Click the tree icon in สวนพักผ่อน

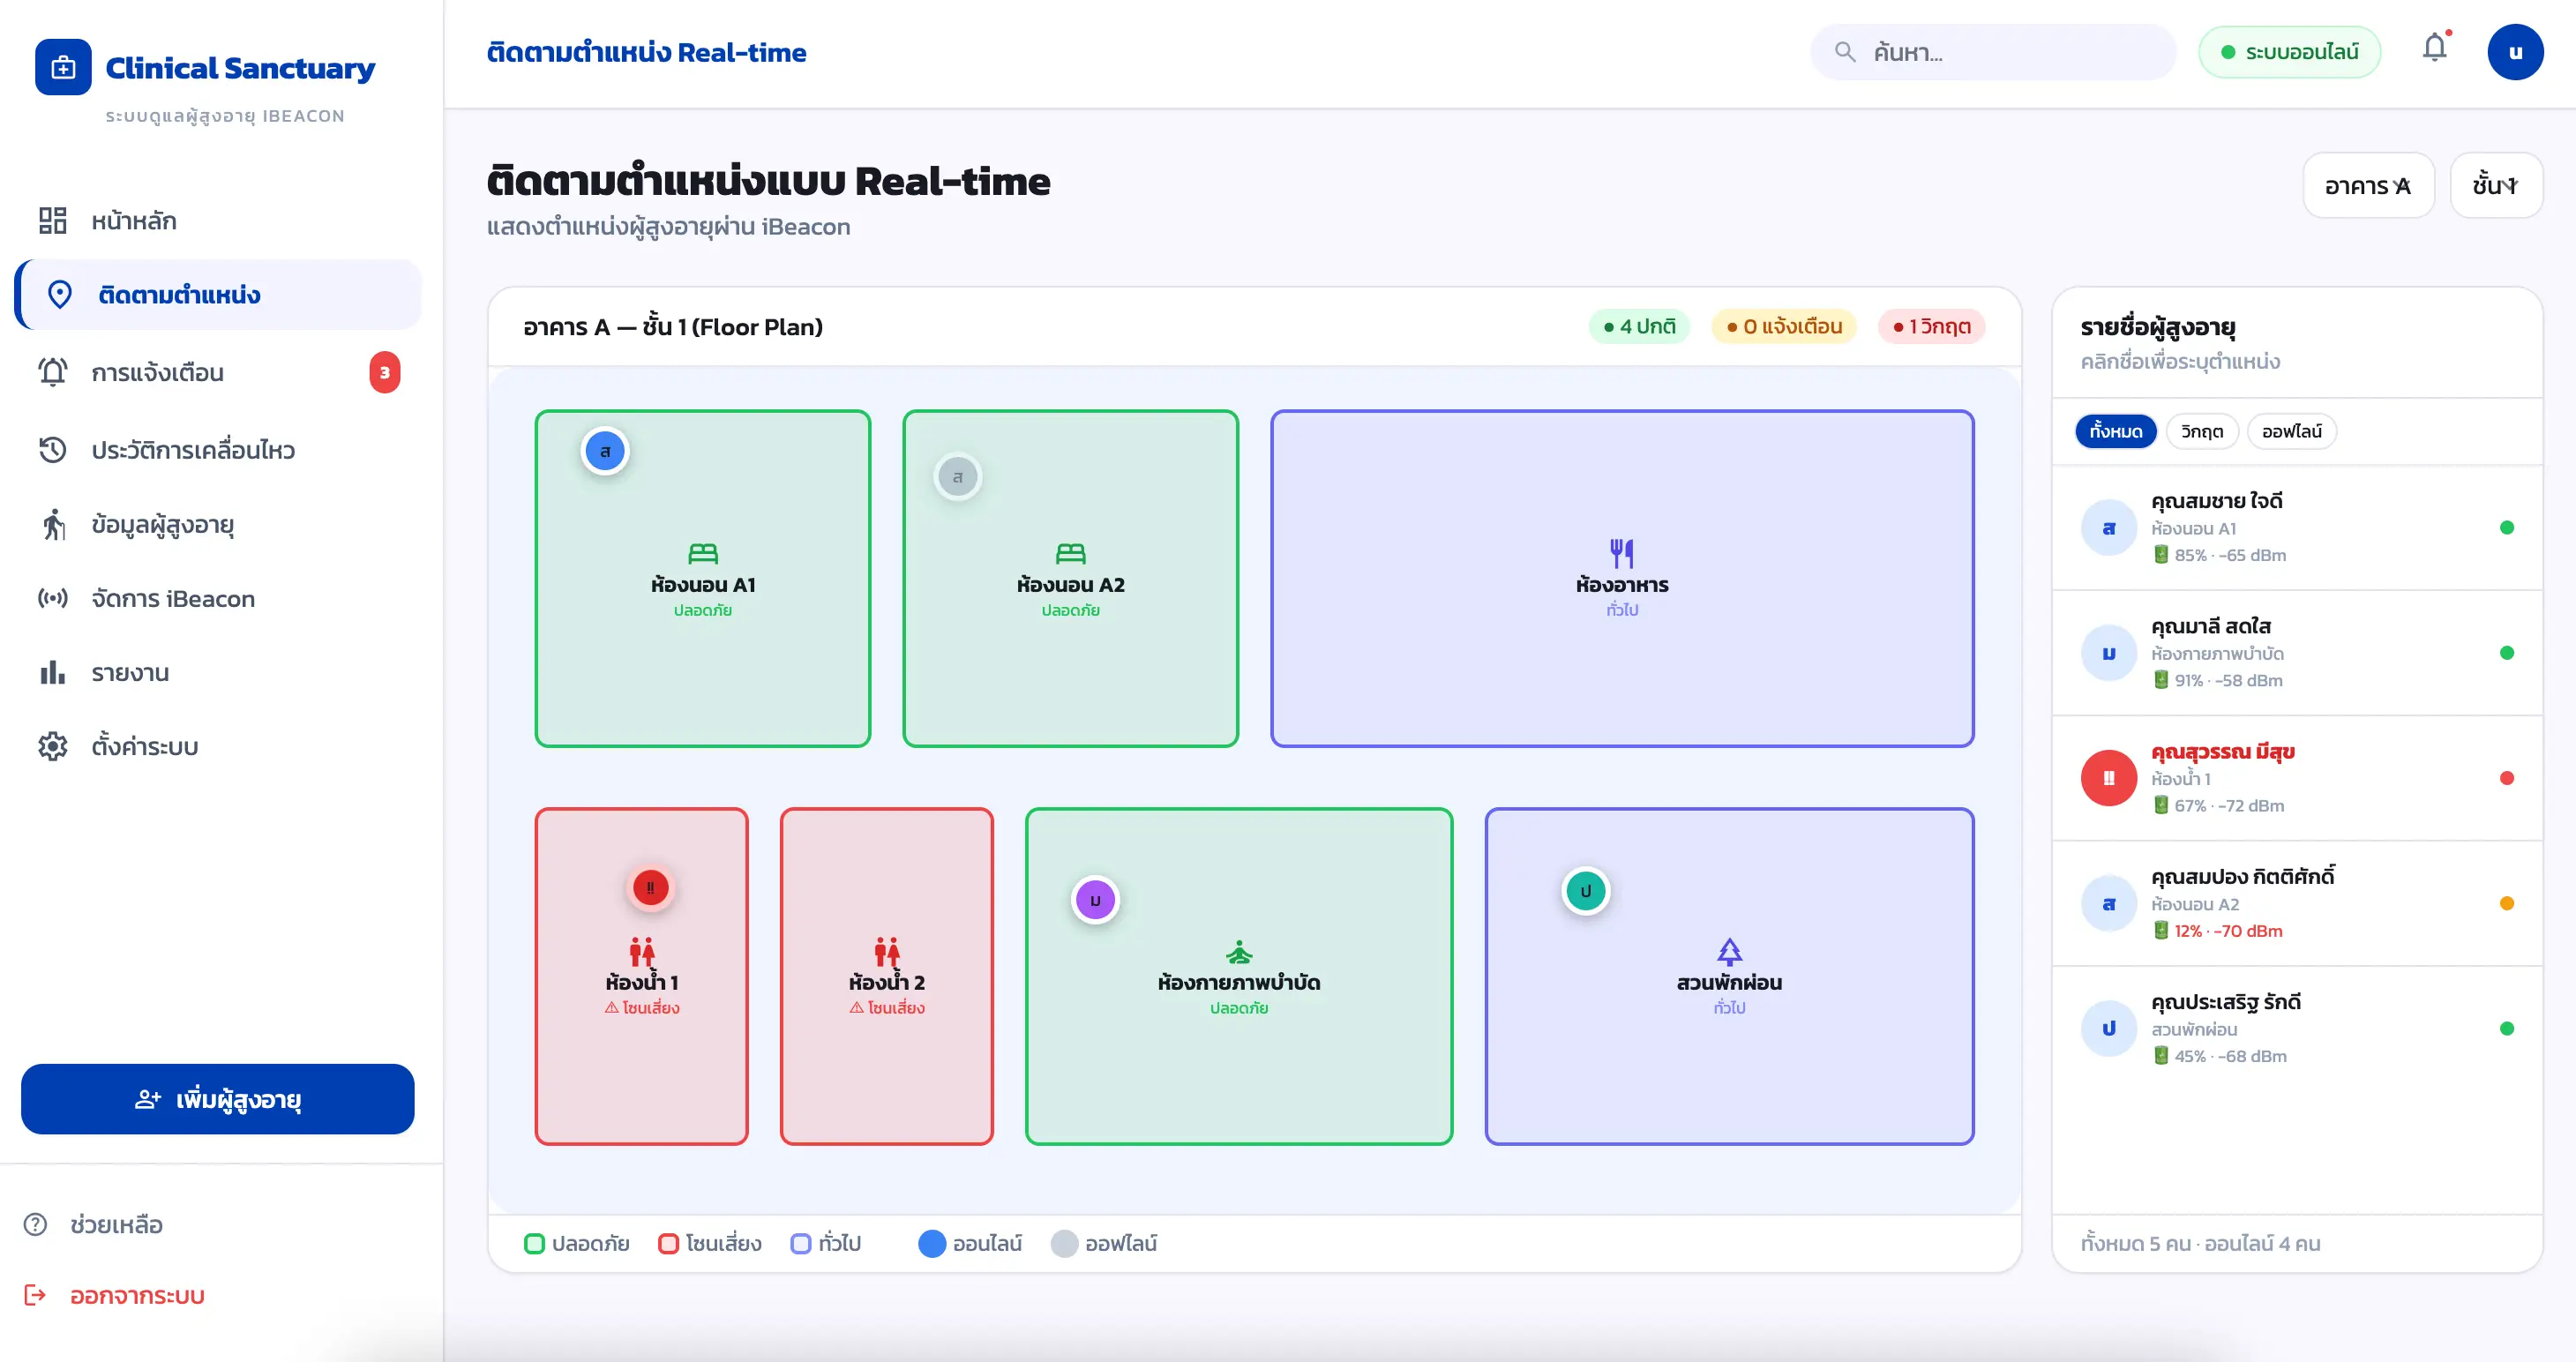click(1729, 951)
